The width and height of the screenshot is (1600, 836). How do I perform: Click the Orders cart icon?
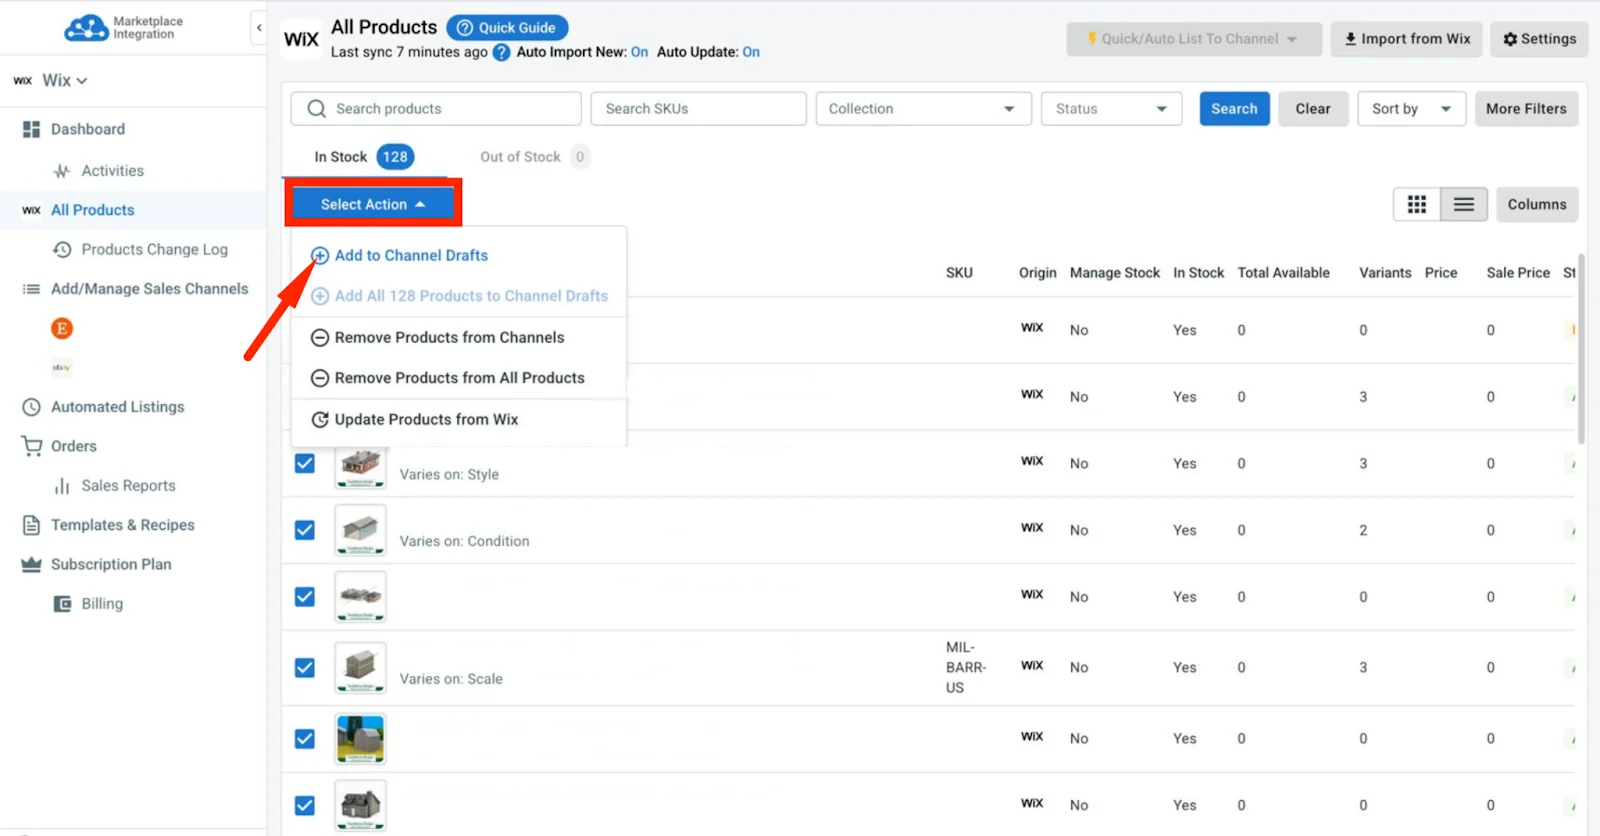click(x=31, y=446)
